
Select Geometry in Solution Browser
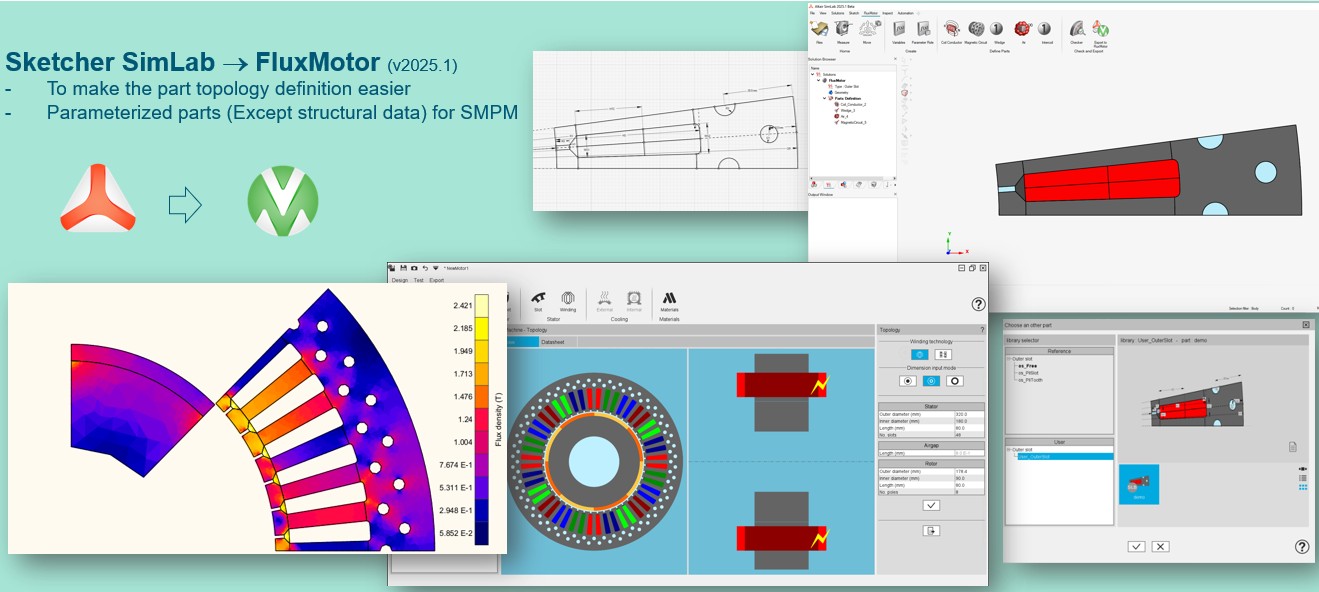click(x=841, y=92)
